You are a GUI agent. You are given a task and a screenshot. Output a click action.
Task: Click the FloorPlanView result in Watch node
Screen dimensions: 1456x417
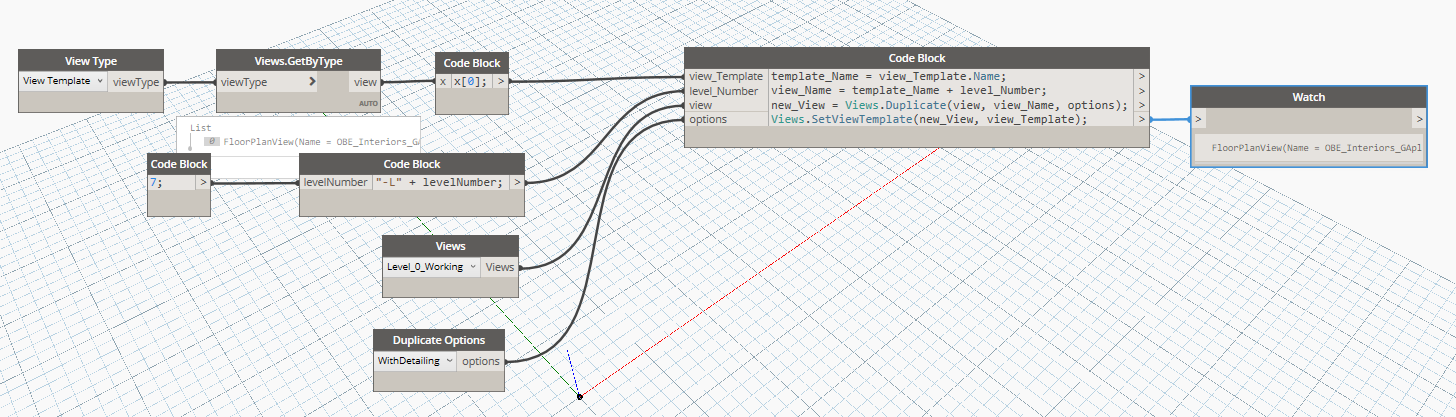click(1316, 147)
